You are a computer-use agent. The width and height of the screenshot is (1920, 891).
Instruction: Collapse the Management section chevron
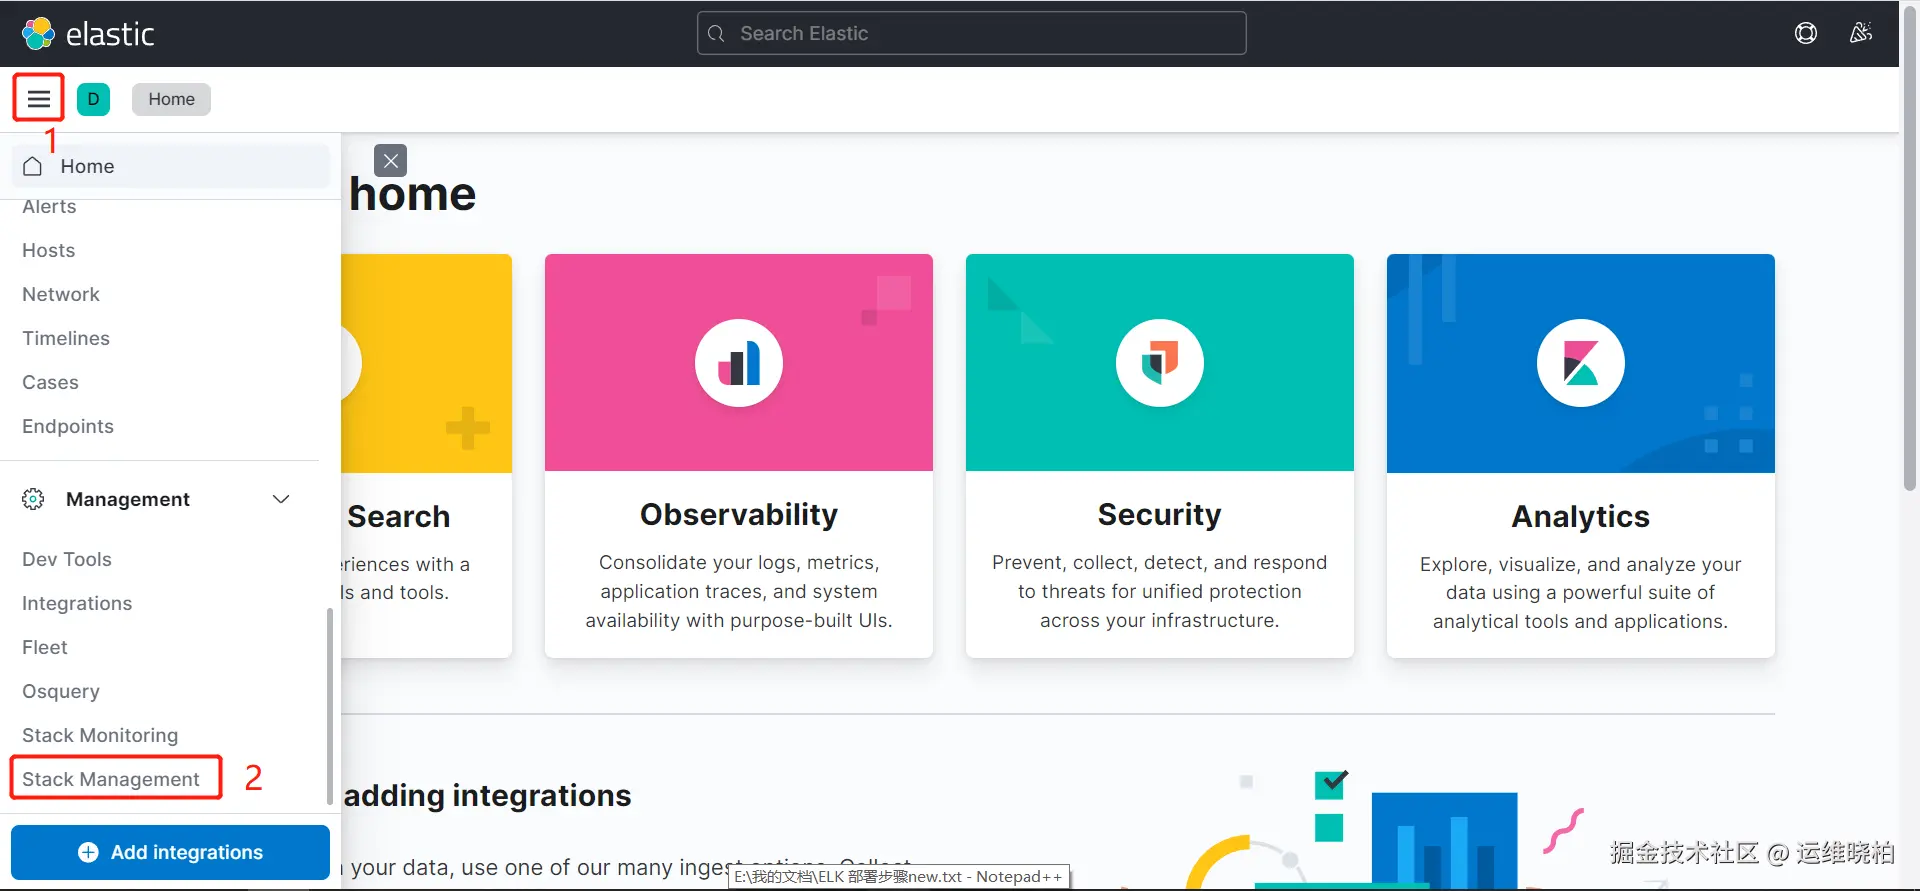281,499
